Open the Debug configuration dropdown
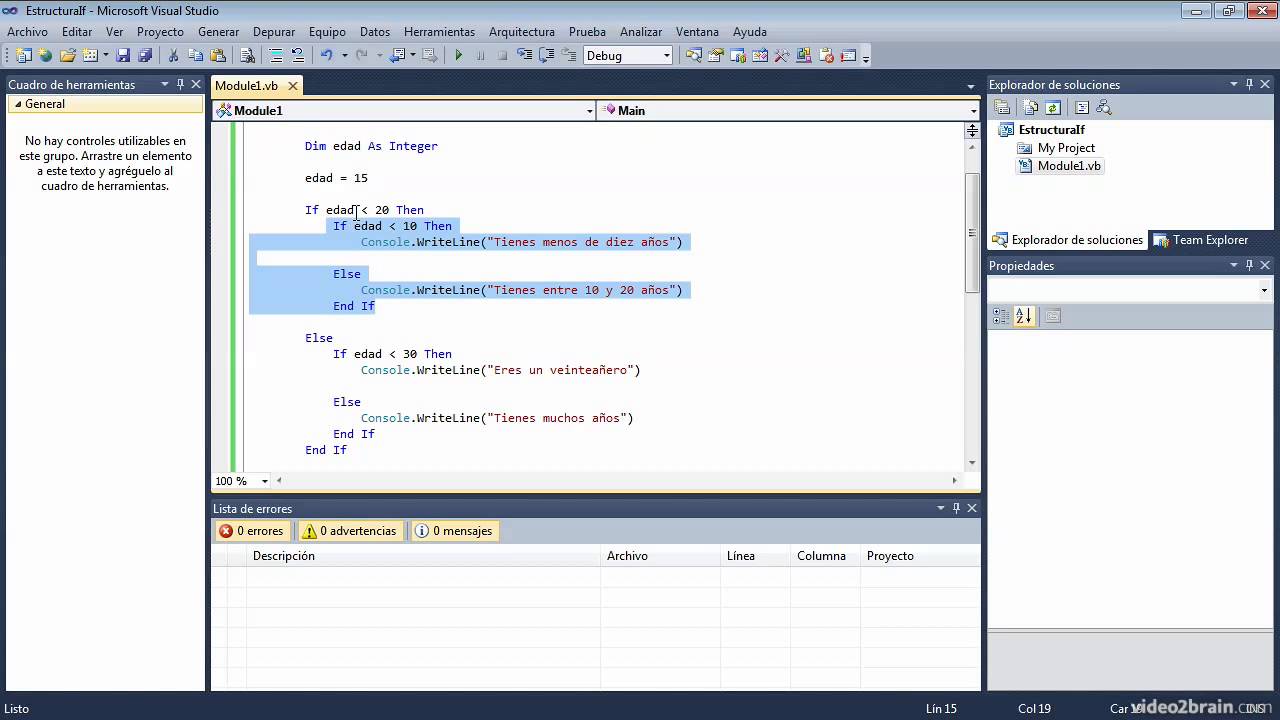This screenshot has height=720, width=1280. point(667,56)
